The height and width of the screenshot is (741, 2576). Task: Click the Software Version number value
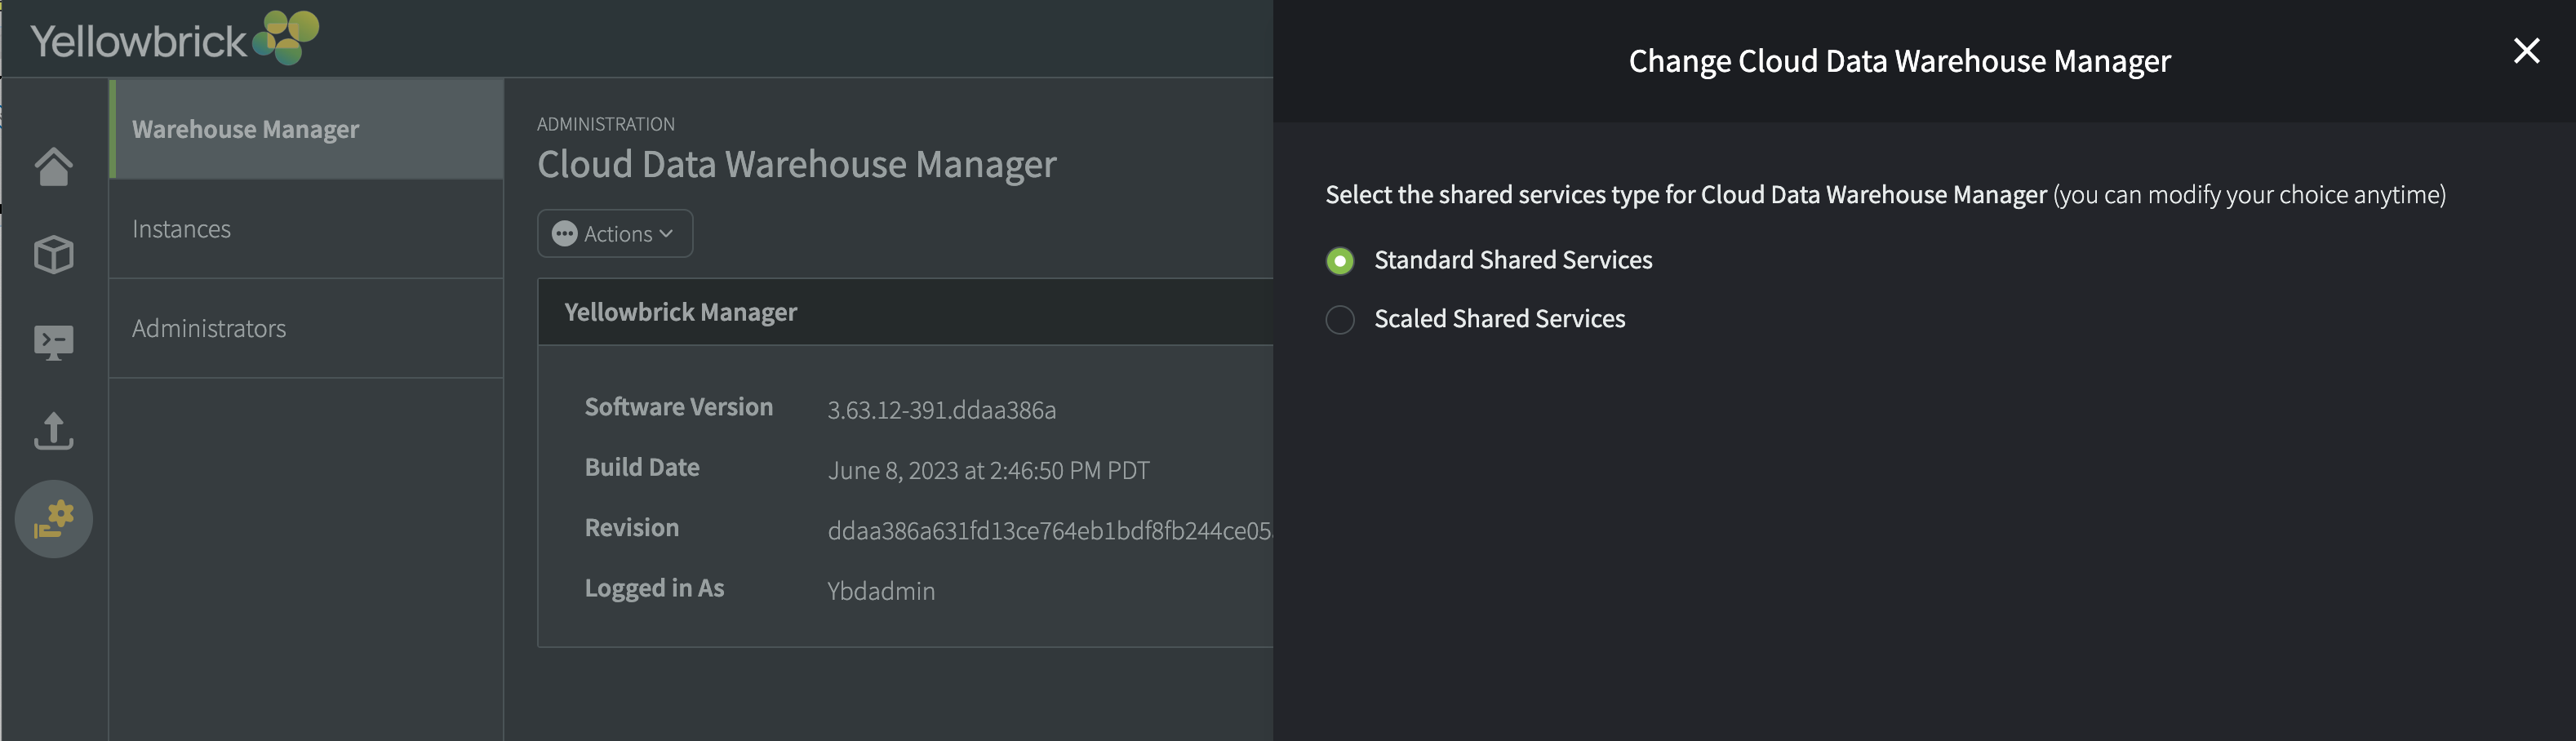coord(941,410)
